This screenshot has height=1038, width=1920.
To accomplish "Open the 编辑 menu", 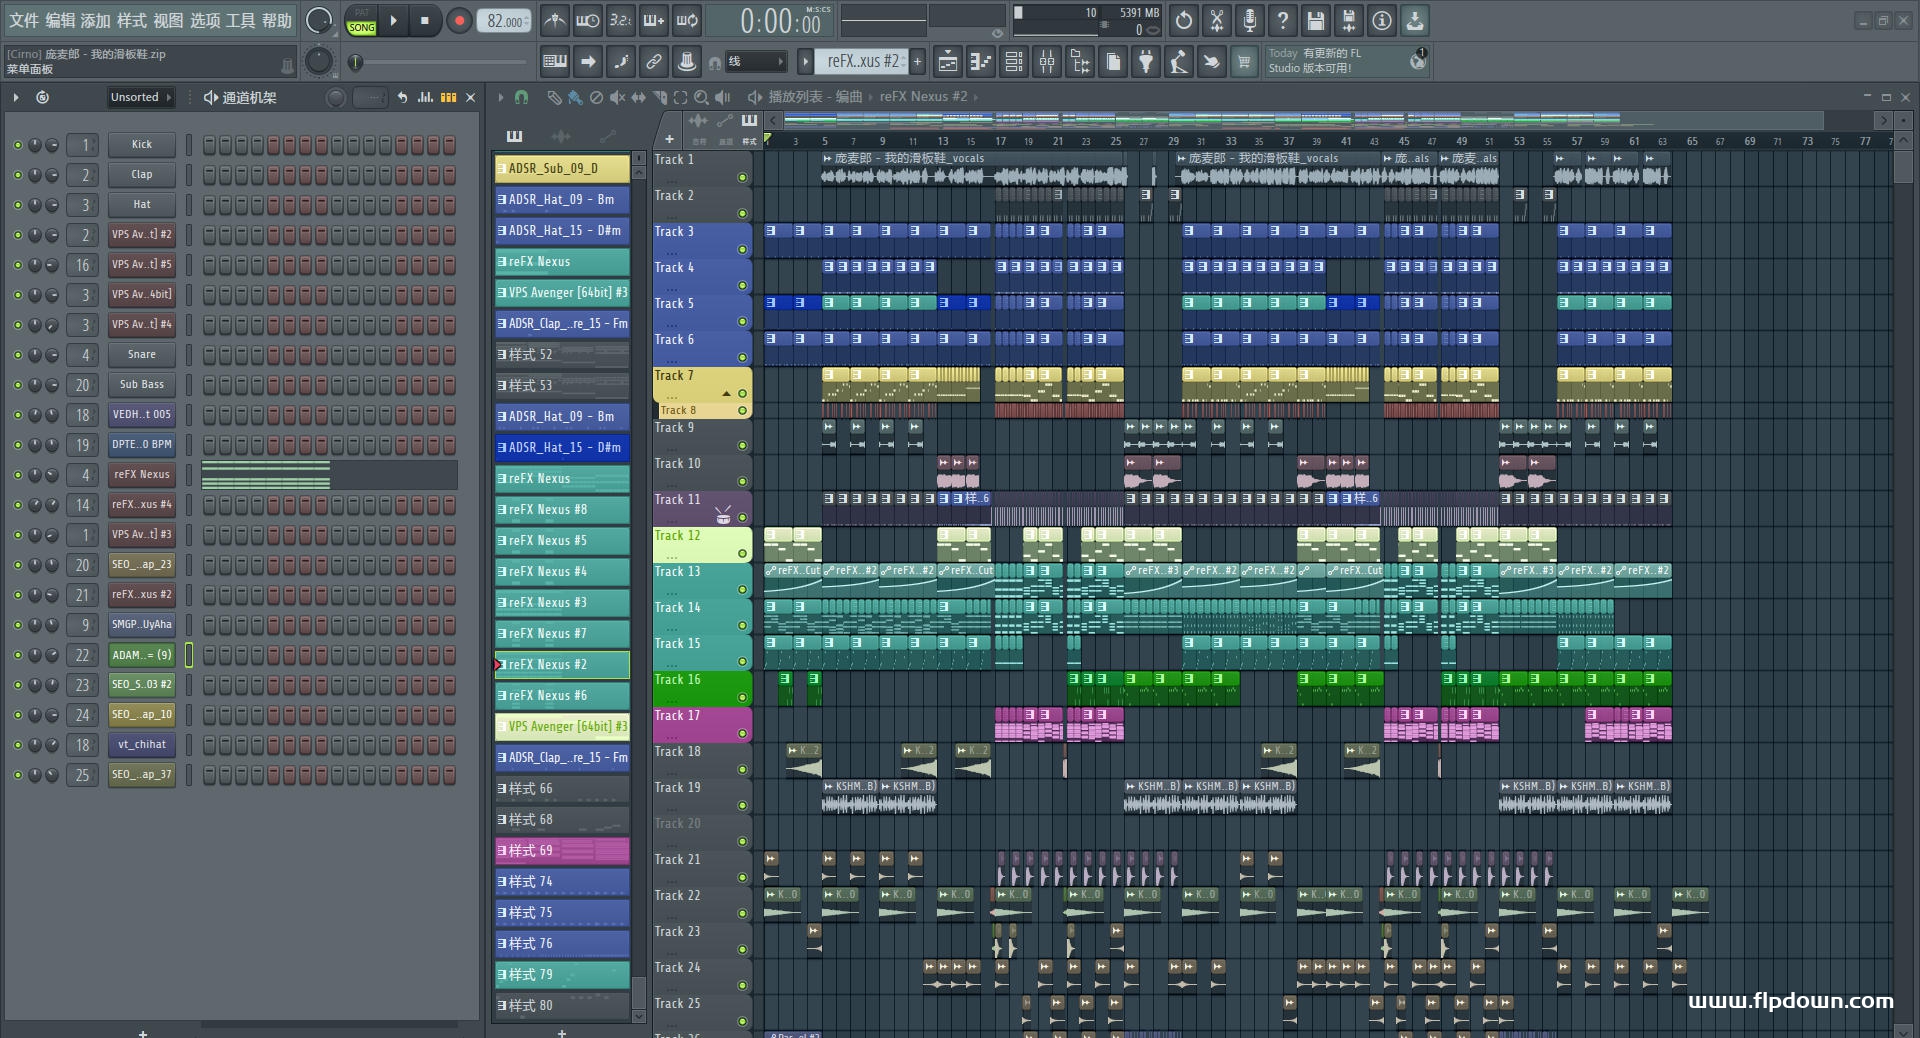I will tap(60, 21).
